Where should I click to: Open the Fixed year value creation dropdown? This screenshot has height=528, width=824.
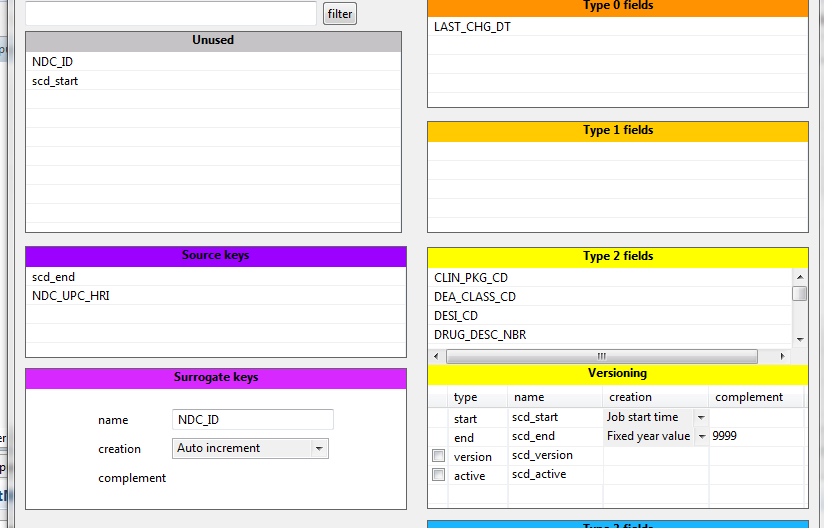click(x=702, y=436)
